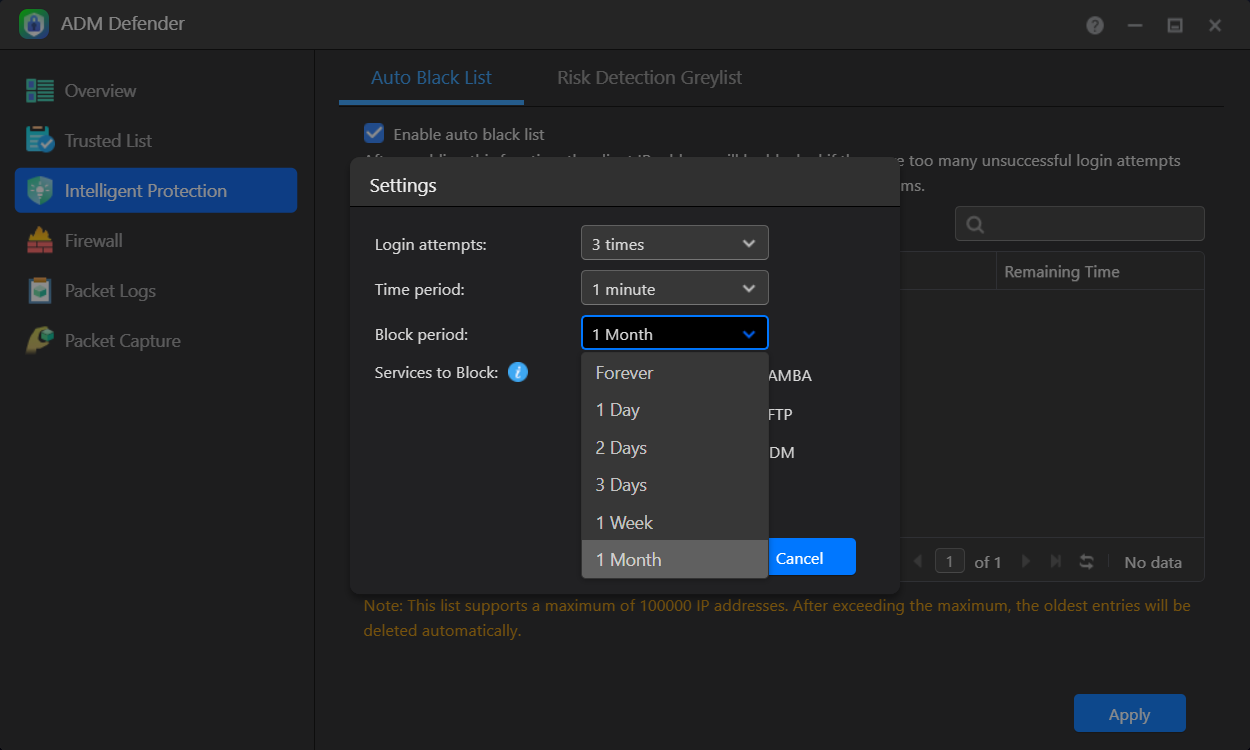Choose 1 Month option in dropdown list

point(675,560)
